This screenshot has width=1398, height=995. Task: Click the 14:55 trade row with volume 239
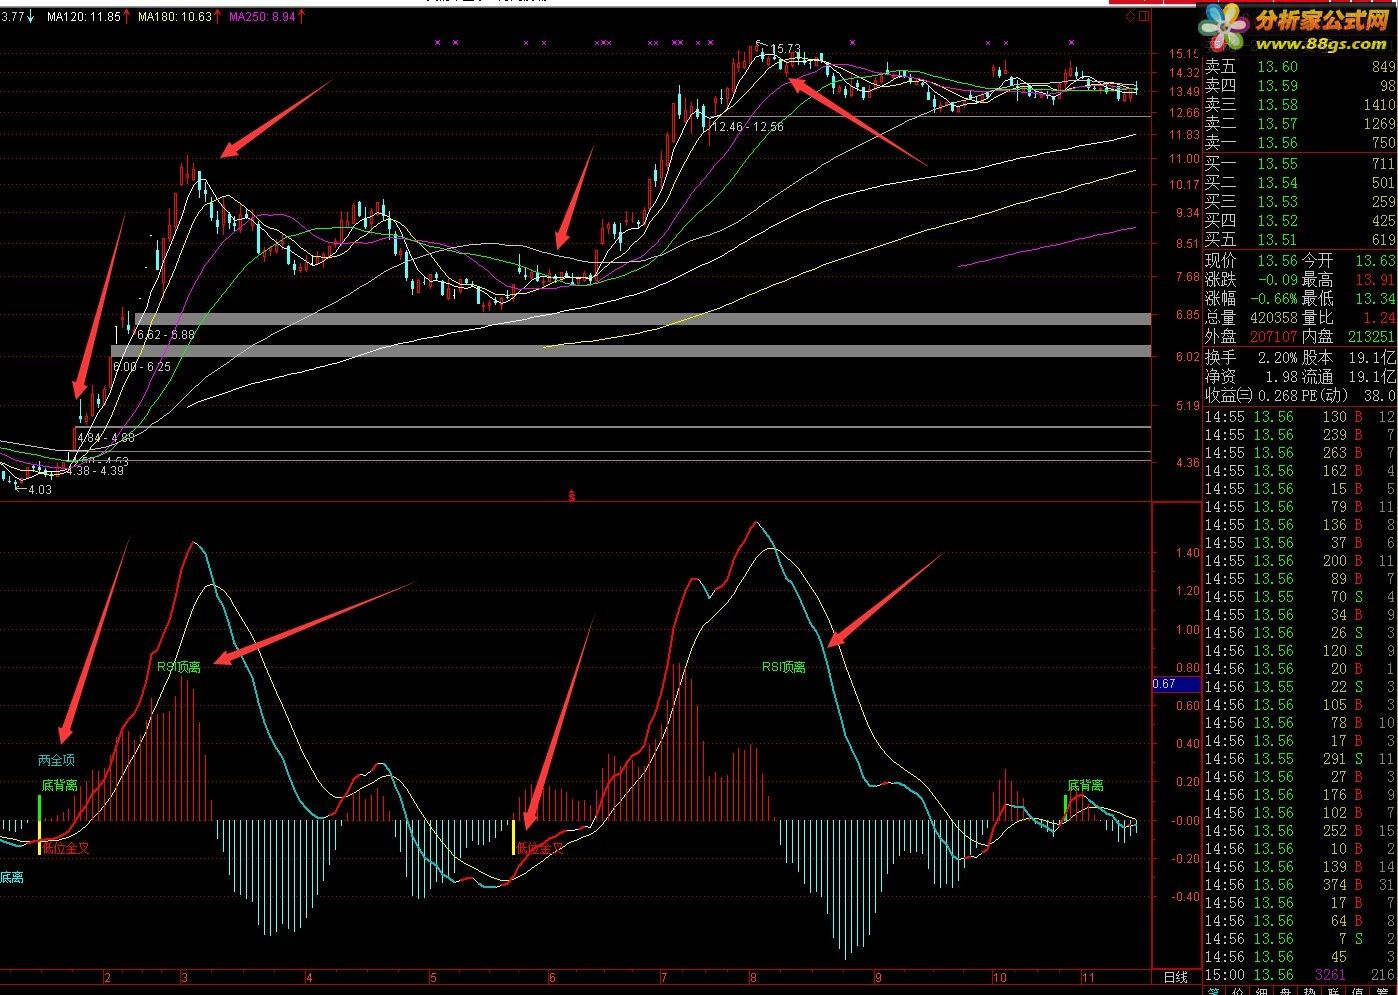click(1300, 435)
